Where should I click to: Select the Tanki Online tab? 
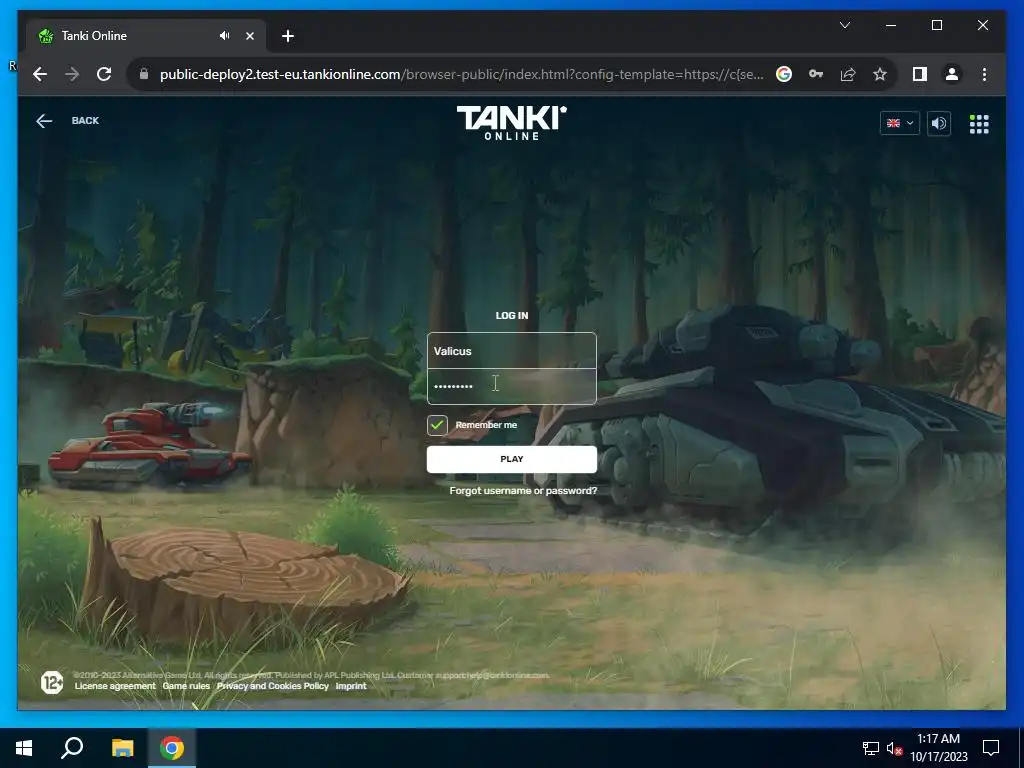tap(145, 36)
